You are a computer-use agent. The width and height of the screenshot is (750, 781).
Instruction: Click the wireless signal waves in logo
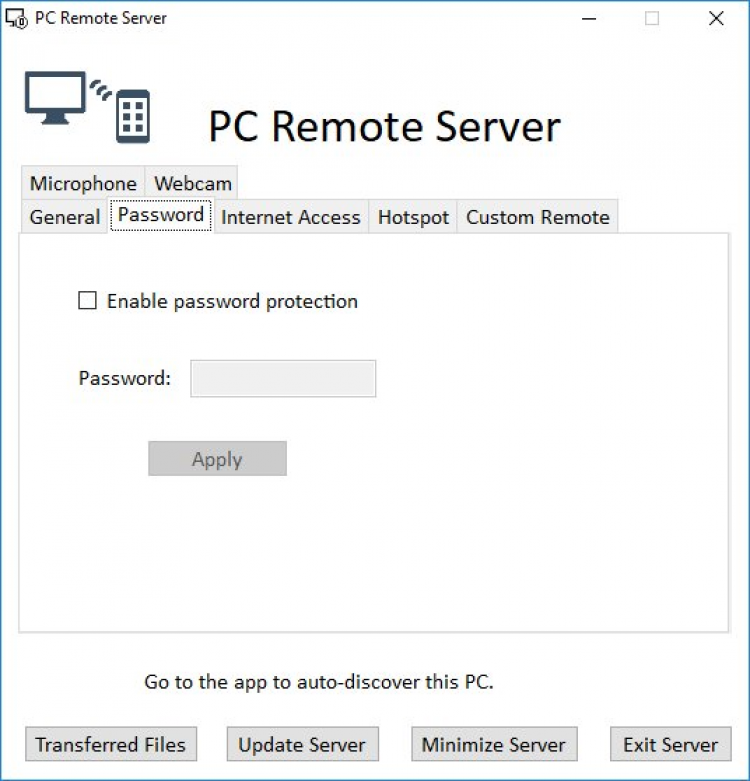[x=100, y=90]
